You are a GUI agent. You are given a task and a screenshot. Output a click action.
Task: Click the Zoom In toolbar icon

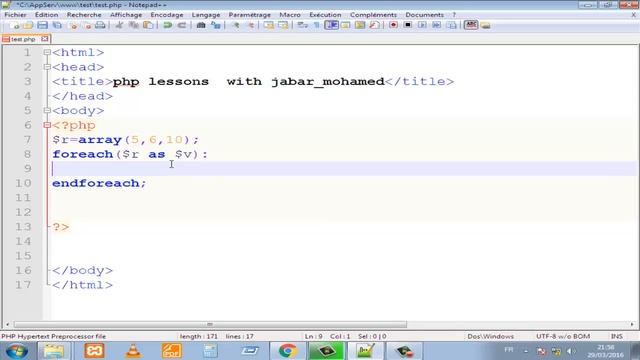coord(236,25)
